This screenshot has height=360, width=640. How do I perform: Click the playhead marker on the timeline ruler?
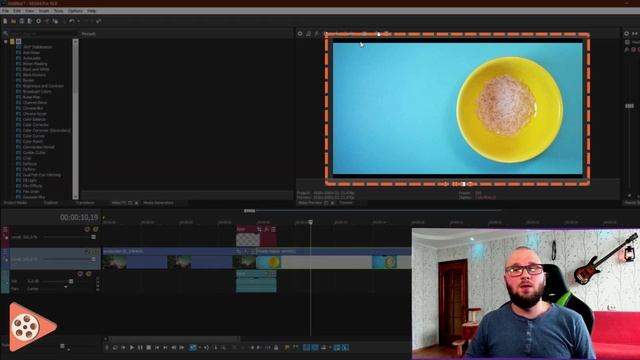tap(311, 222)
